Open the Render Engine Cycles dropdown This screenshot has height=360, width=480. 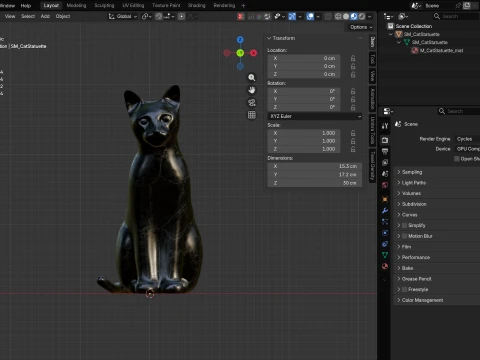pos(467,139)
